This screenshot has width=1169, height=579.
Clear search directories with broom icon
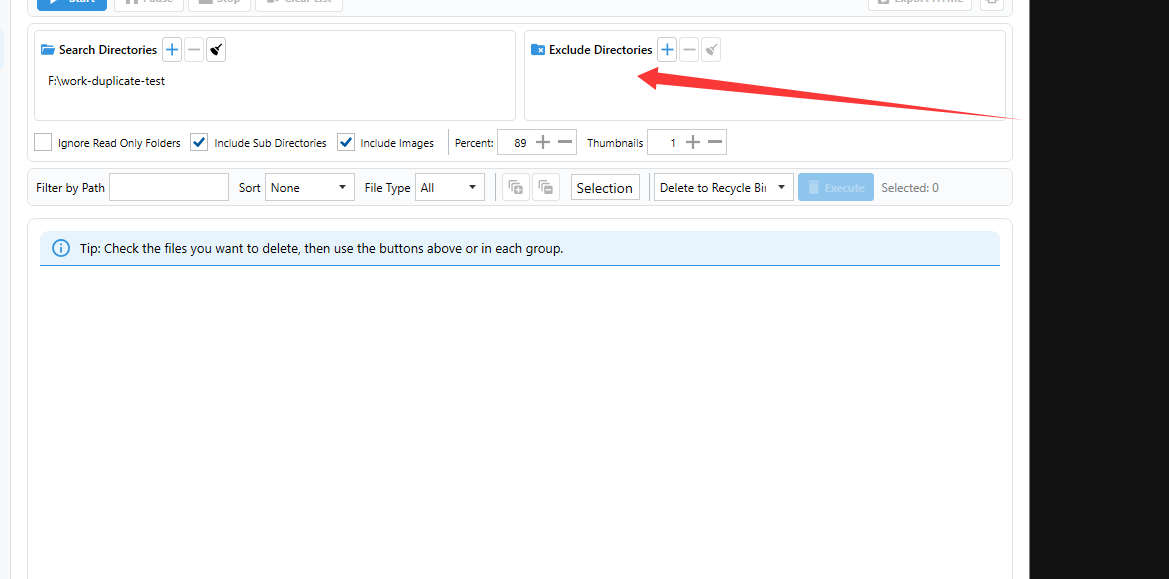(x=216, y=50)
